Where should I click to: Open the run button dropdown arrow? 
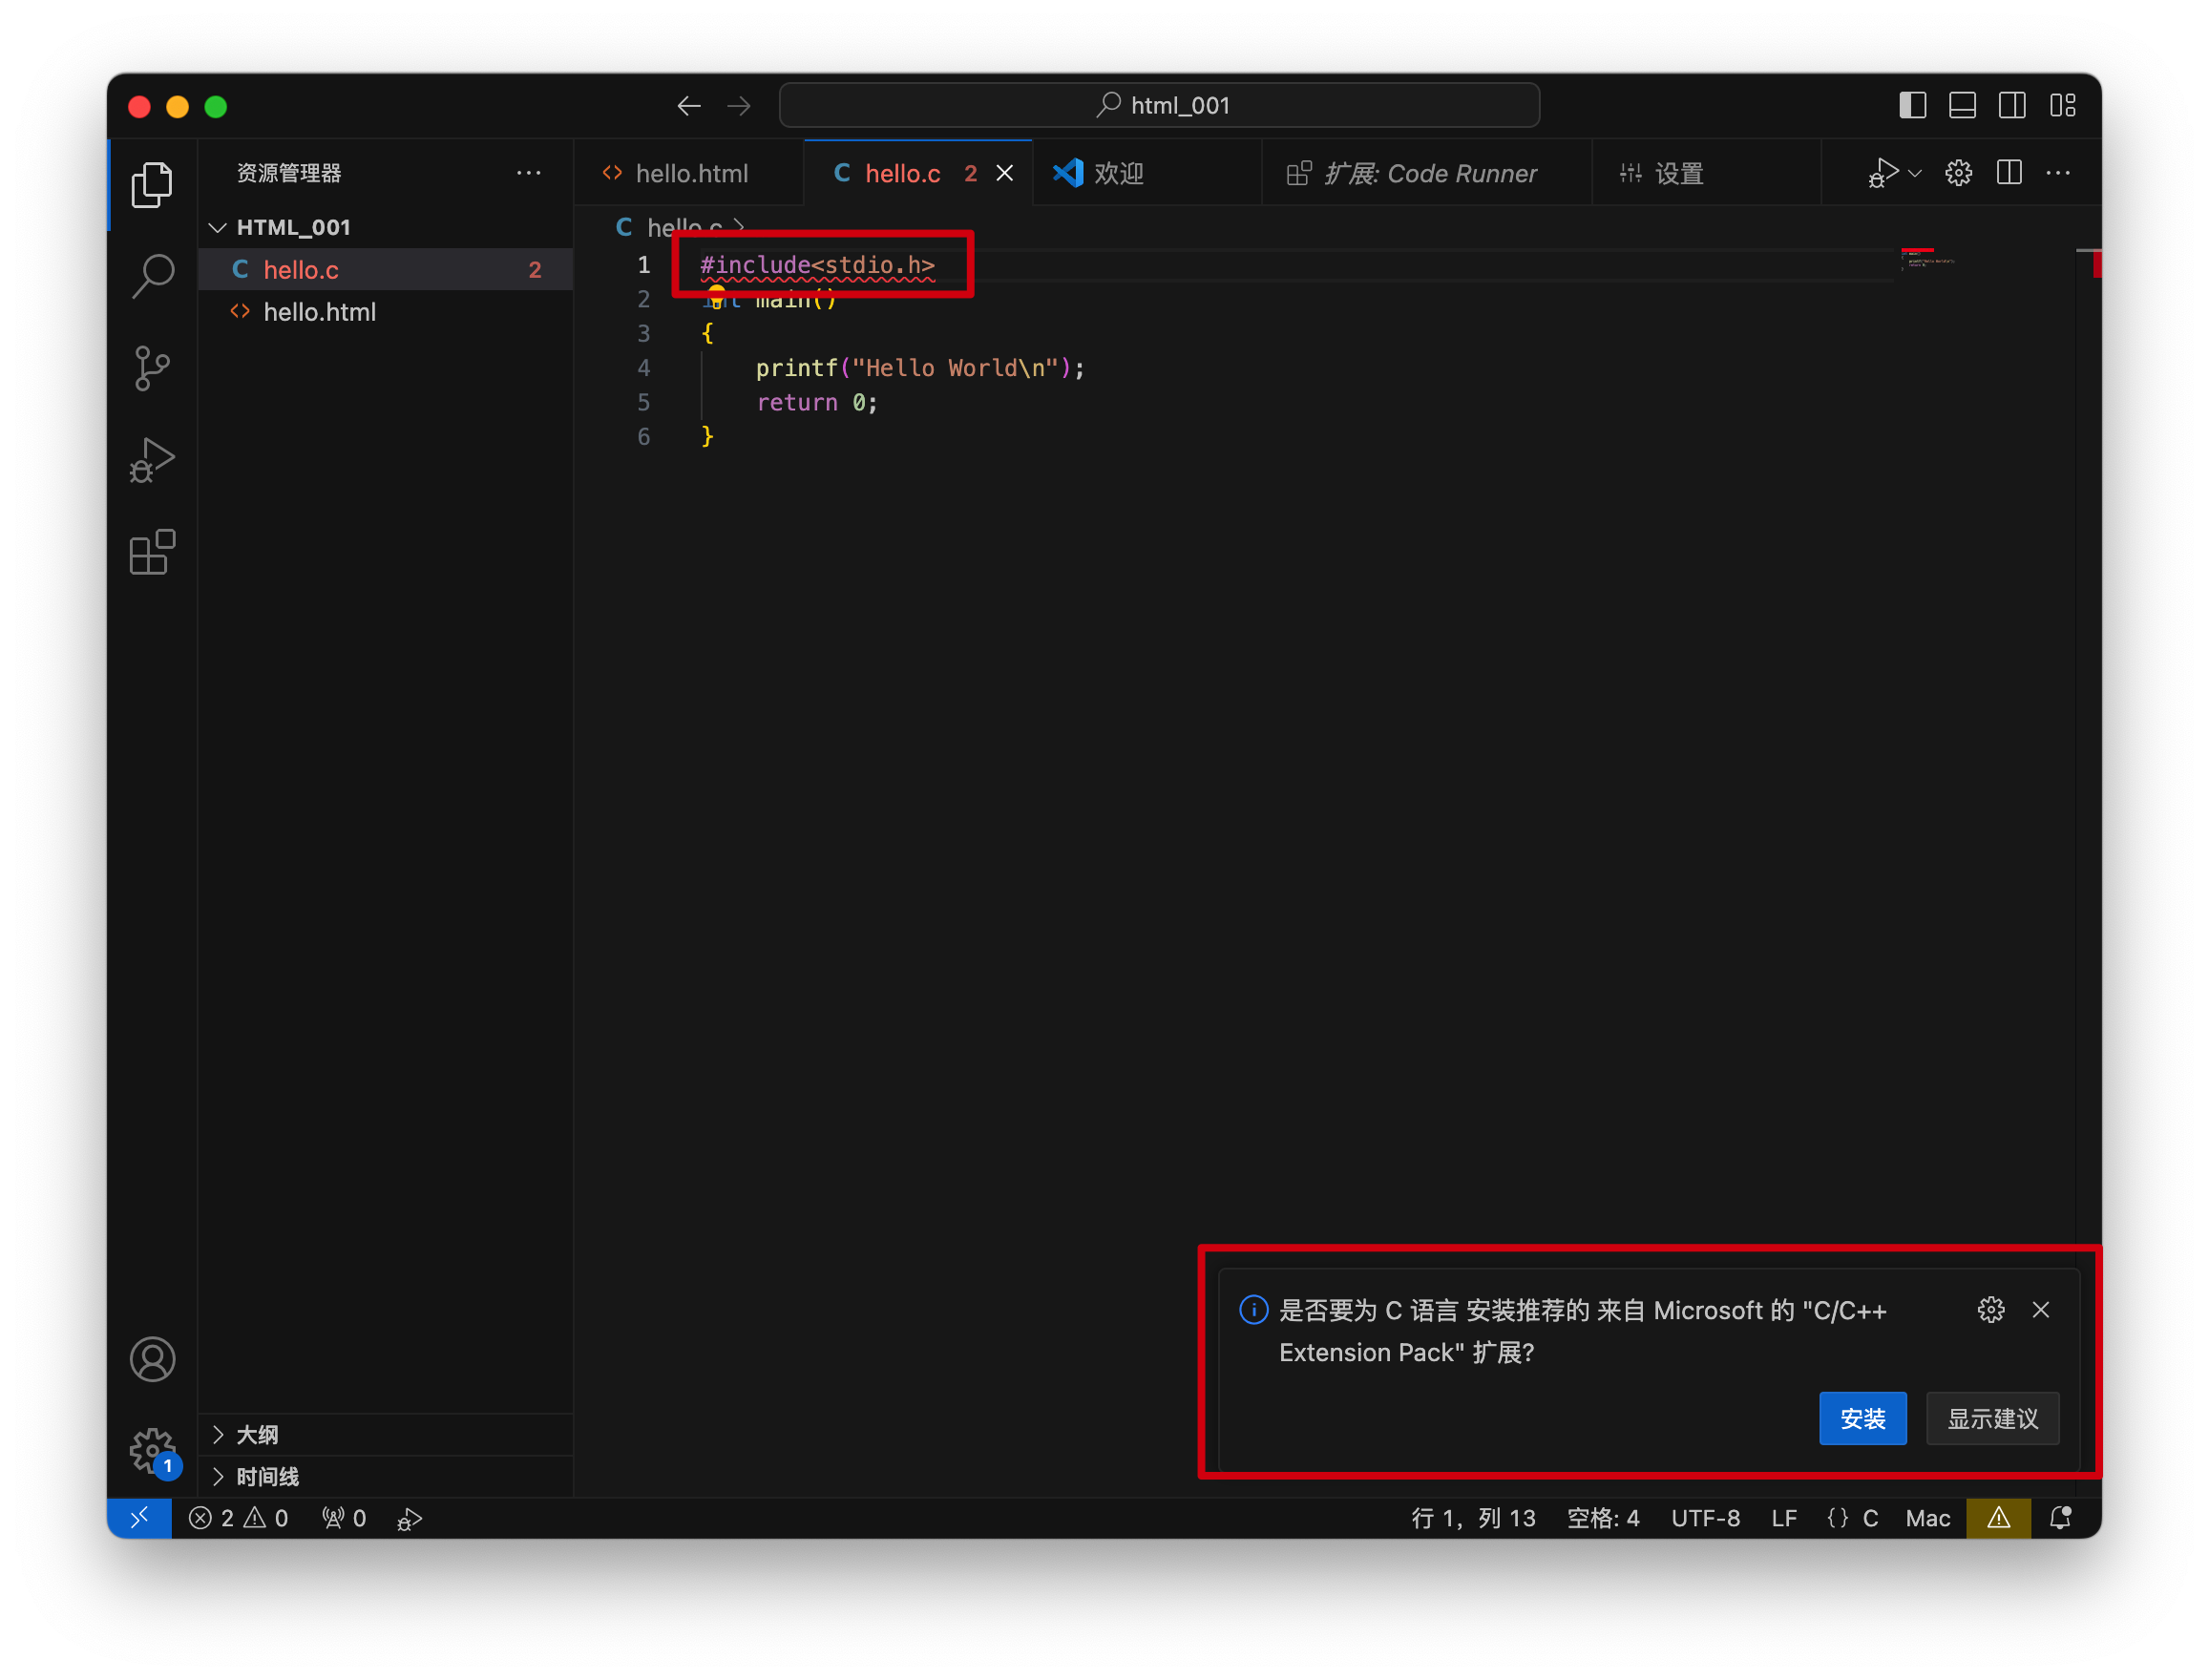tap(1914, 173)
